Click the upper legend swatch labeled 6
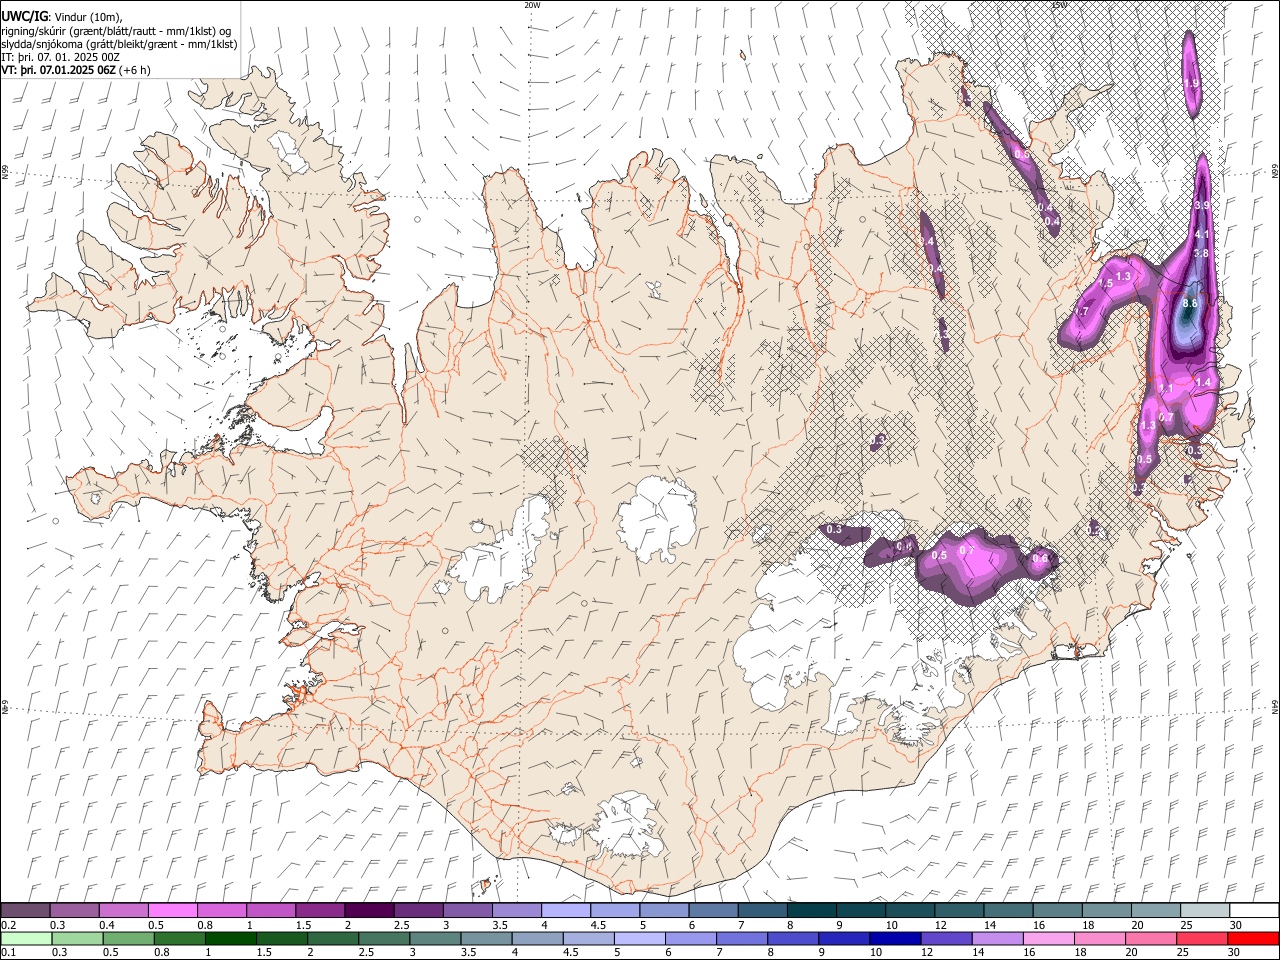Viewport: 1280px width, 960px height. point(713,910)
